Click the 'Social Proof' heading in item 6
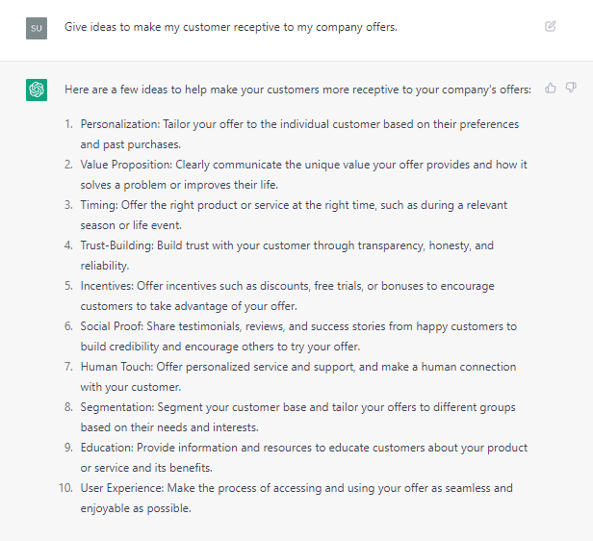Screen dimensions: 593x541 tap(112, 326)
